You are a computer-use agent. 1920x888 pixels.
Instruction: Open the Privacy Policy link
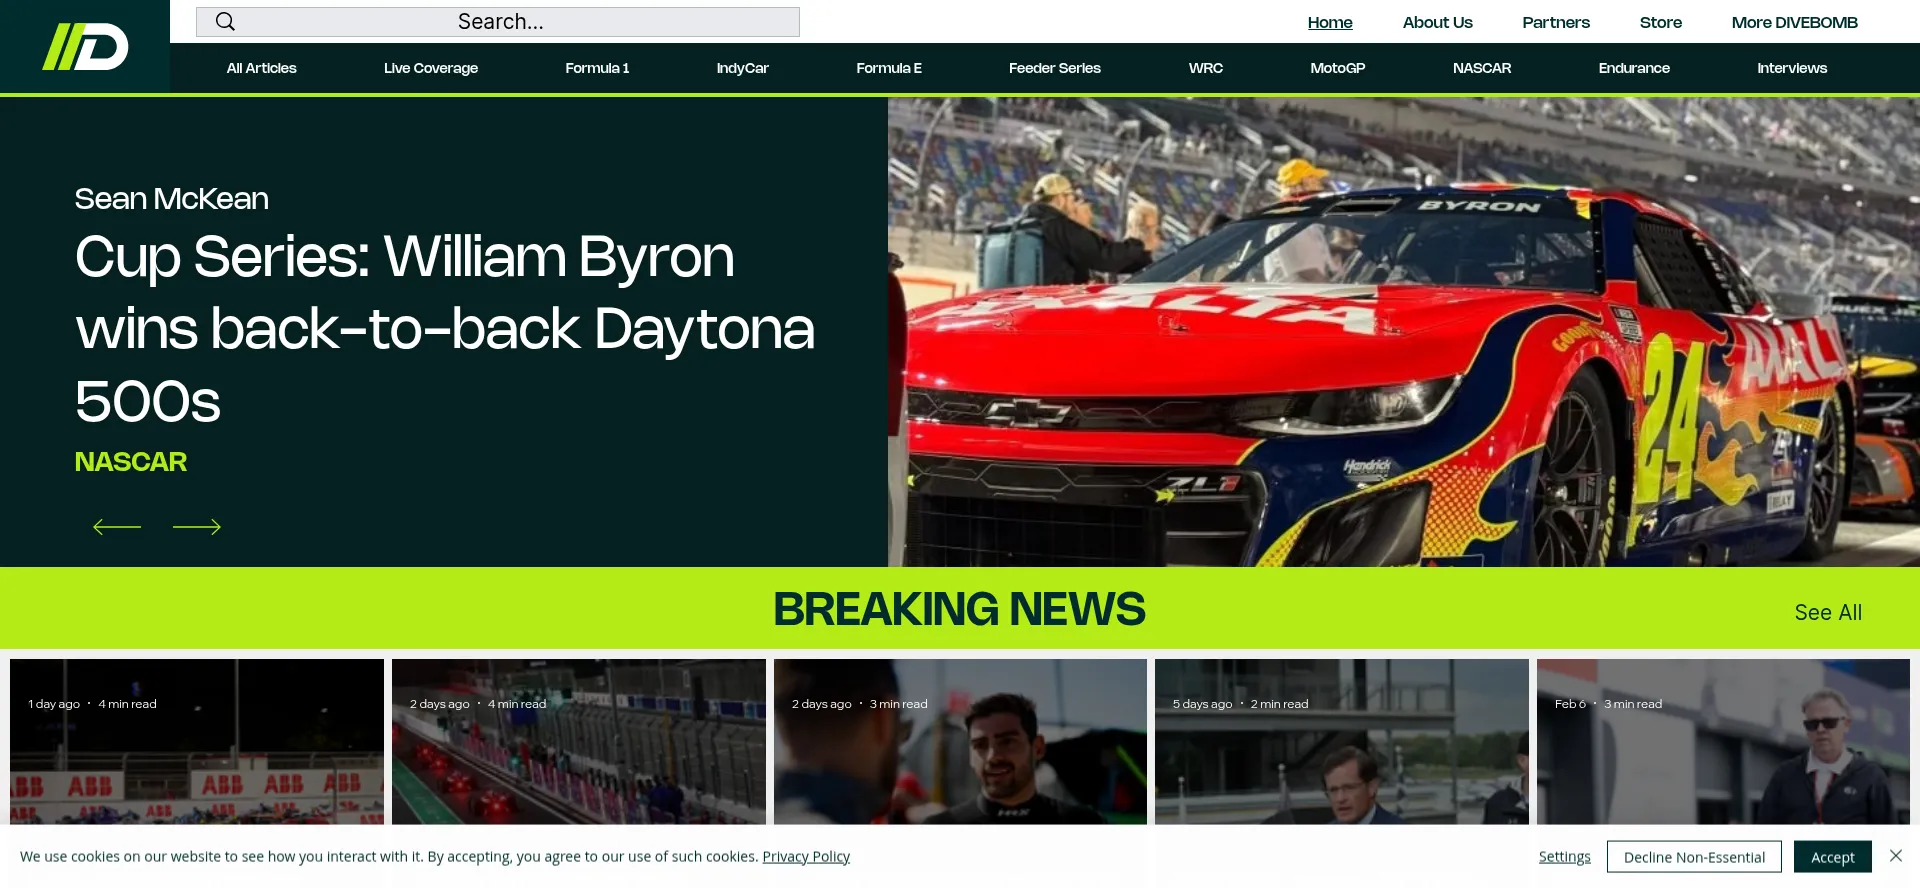tap(806, 856)
